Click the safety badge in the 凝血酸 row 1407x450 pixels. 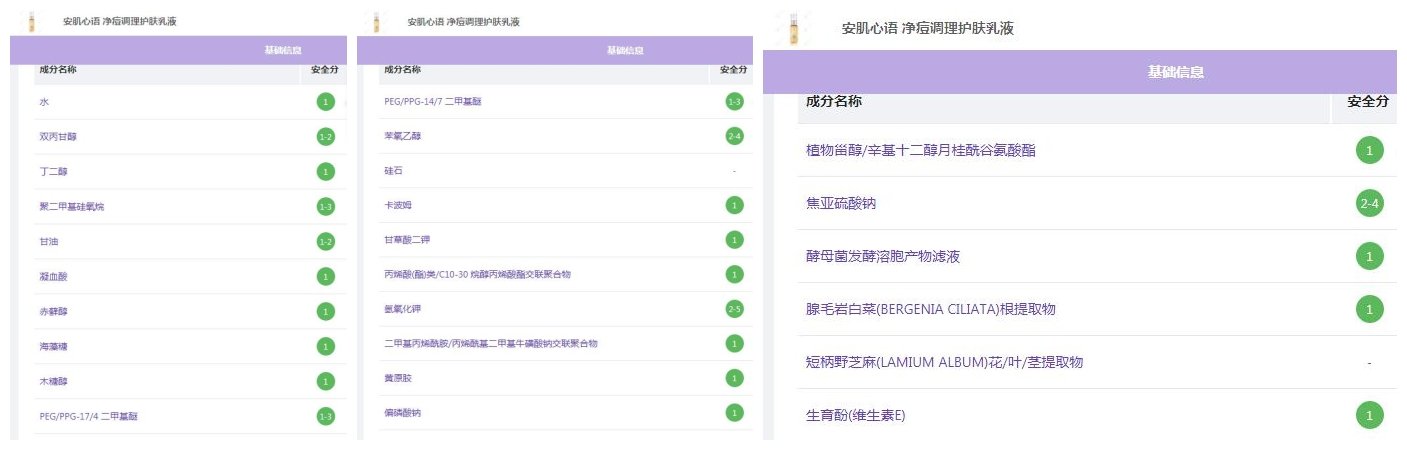click(325, 276)
